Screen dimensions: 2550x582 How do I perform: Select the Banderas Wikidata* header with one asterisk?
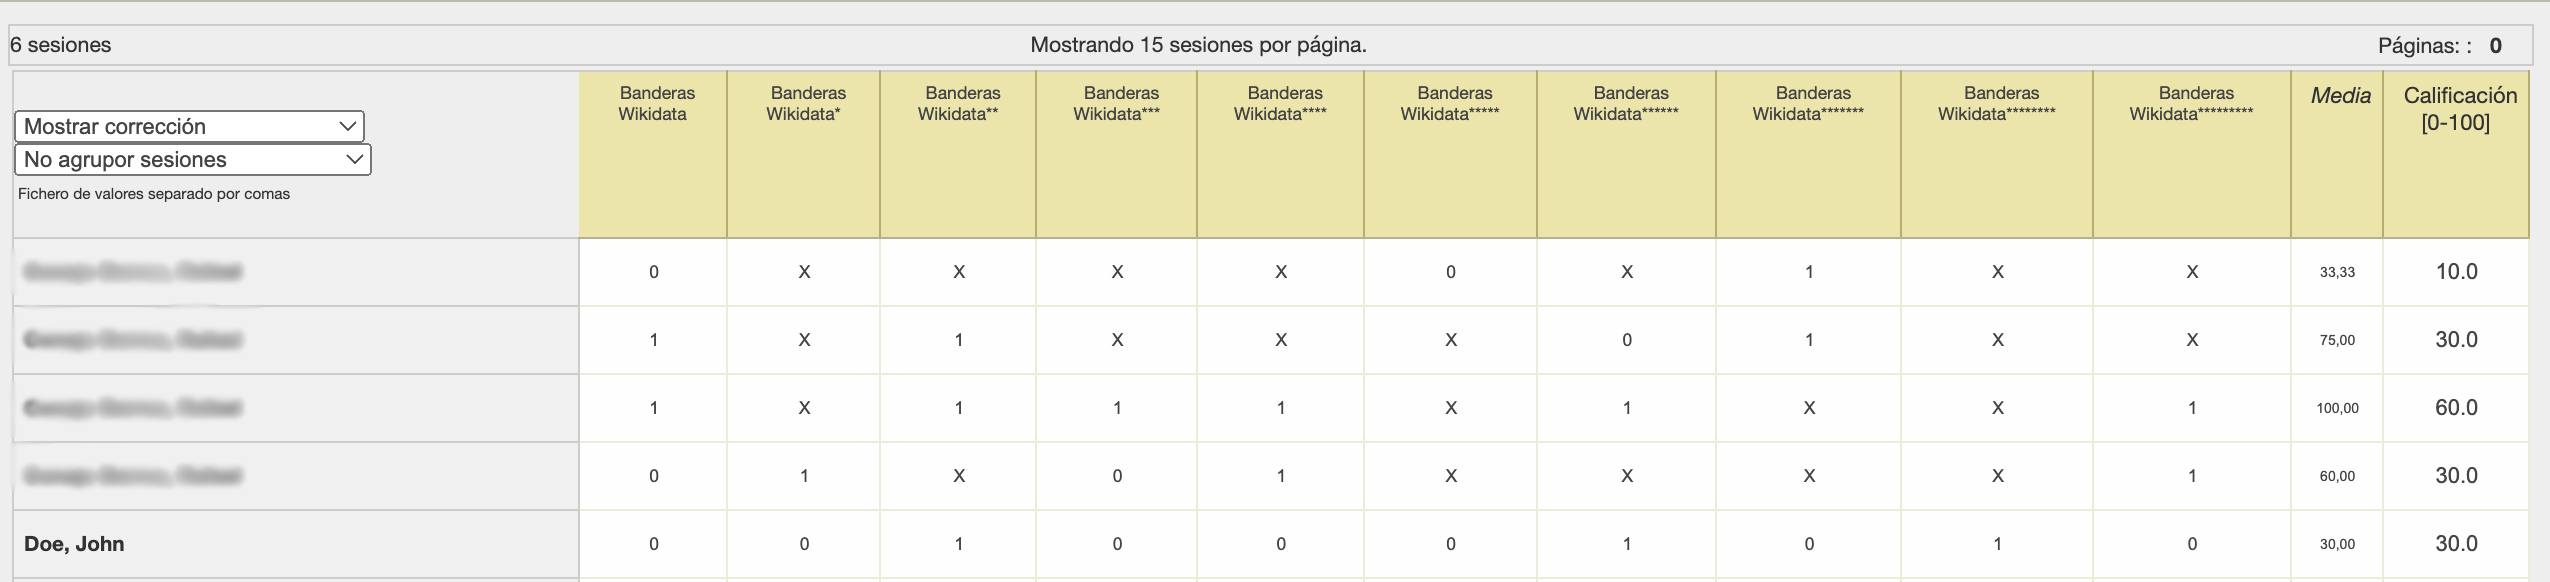(x=807, y=103)
